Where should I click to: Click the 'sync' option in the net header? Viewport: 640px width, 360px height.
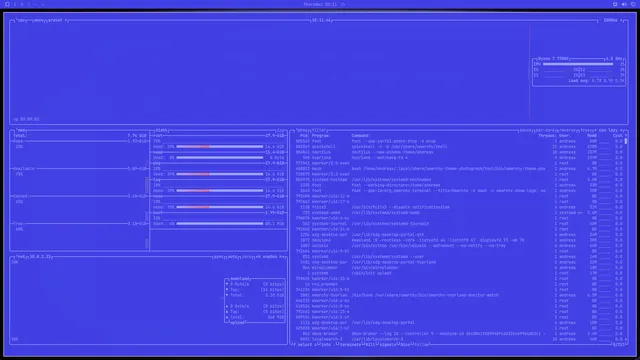pos(219,257)
